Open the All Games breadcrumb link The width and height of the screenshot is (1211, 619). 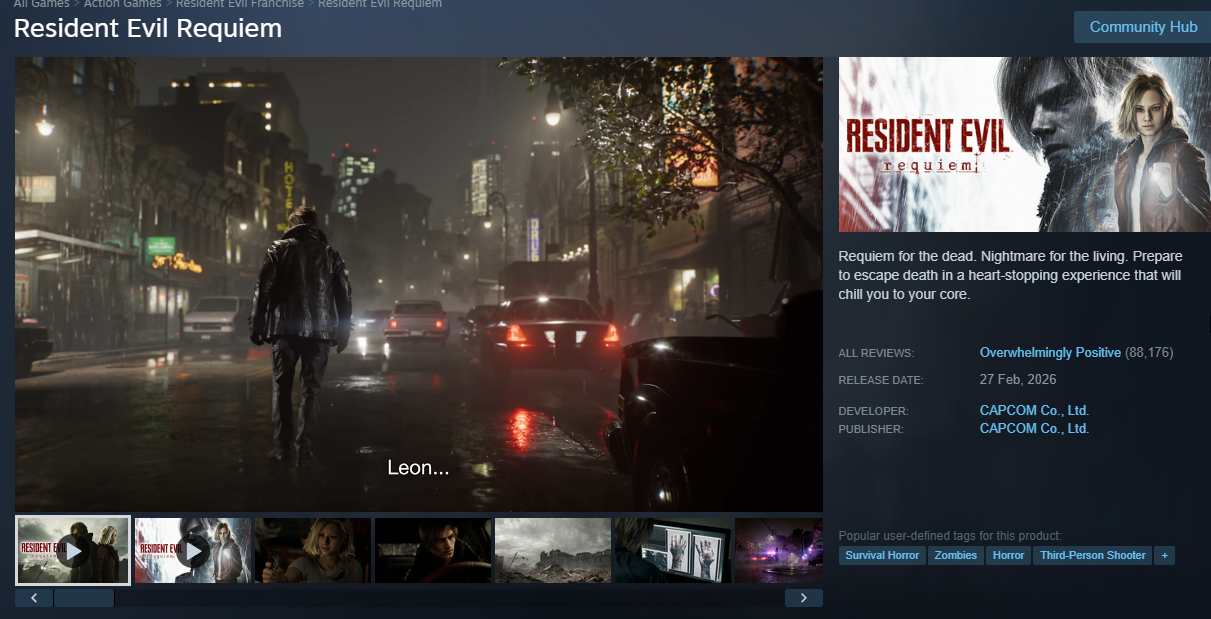pyautogui.click(x=41, y=4)
